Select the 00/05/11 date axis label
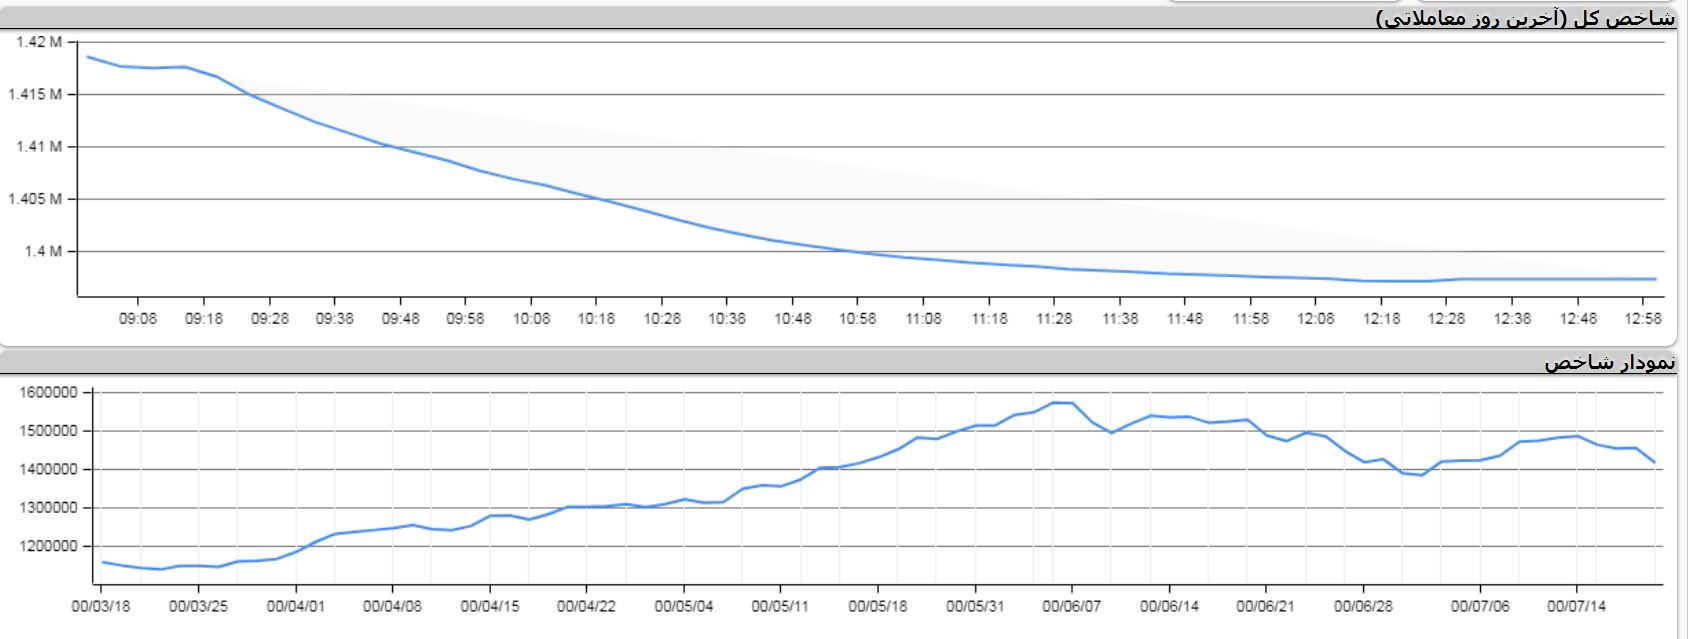Screen dimensions: 1688x639 pos(780,606)
